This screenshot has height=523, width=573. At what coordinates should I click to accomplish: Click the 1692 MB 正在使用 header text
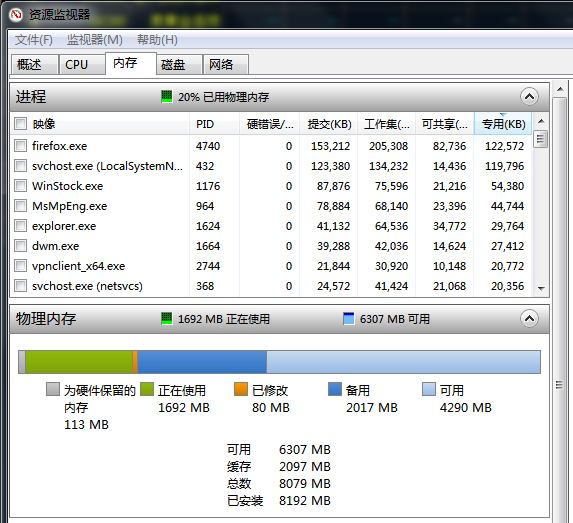pyautogui.click(x=224, y=319)
